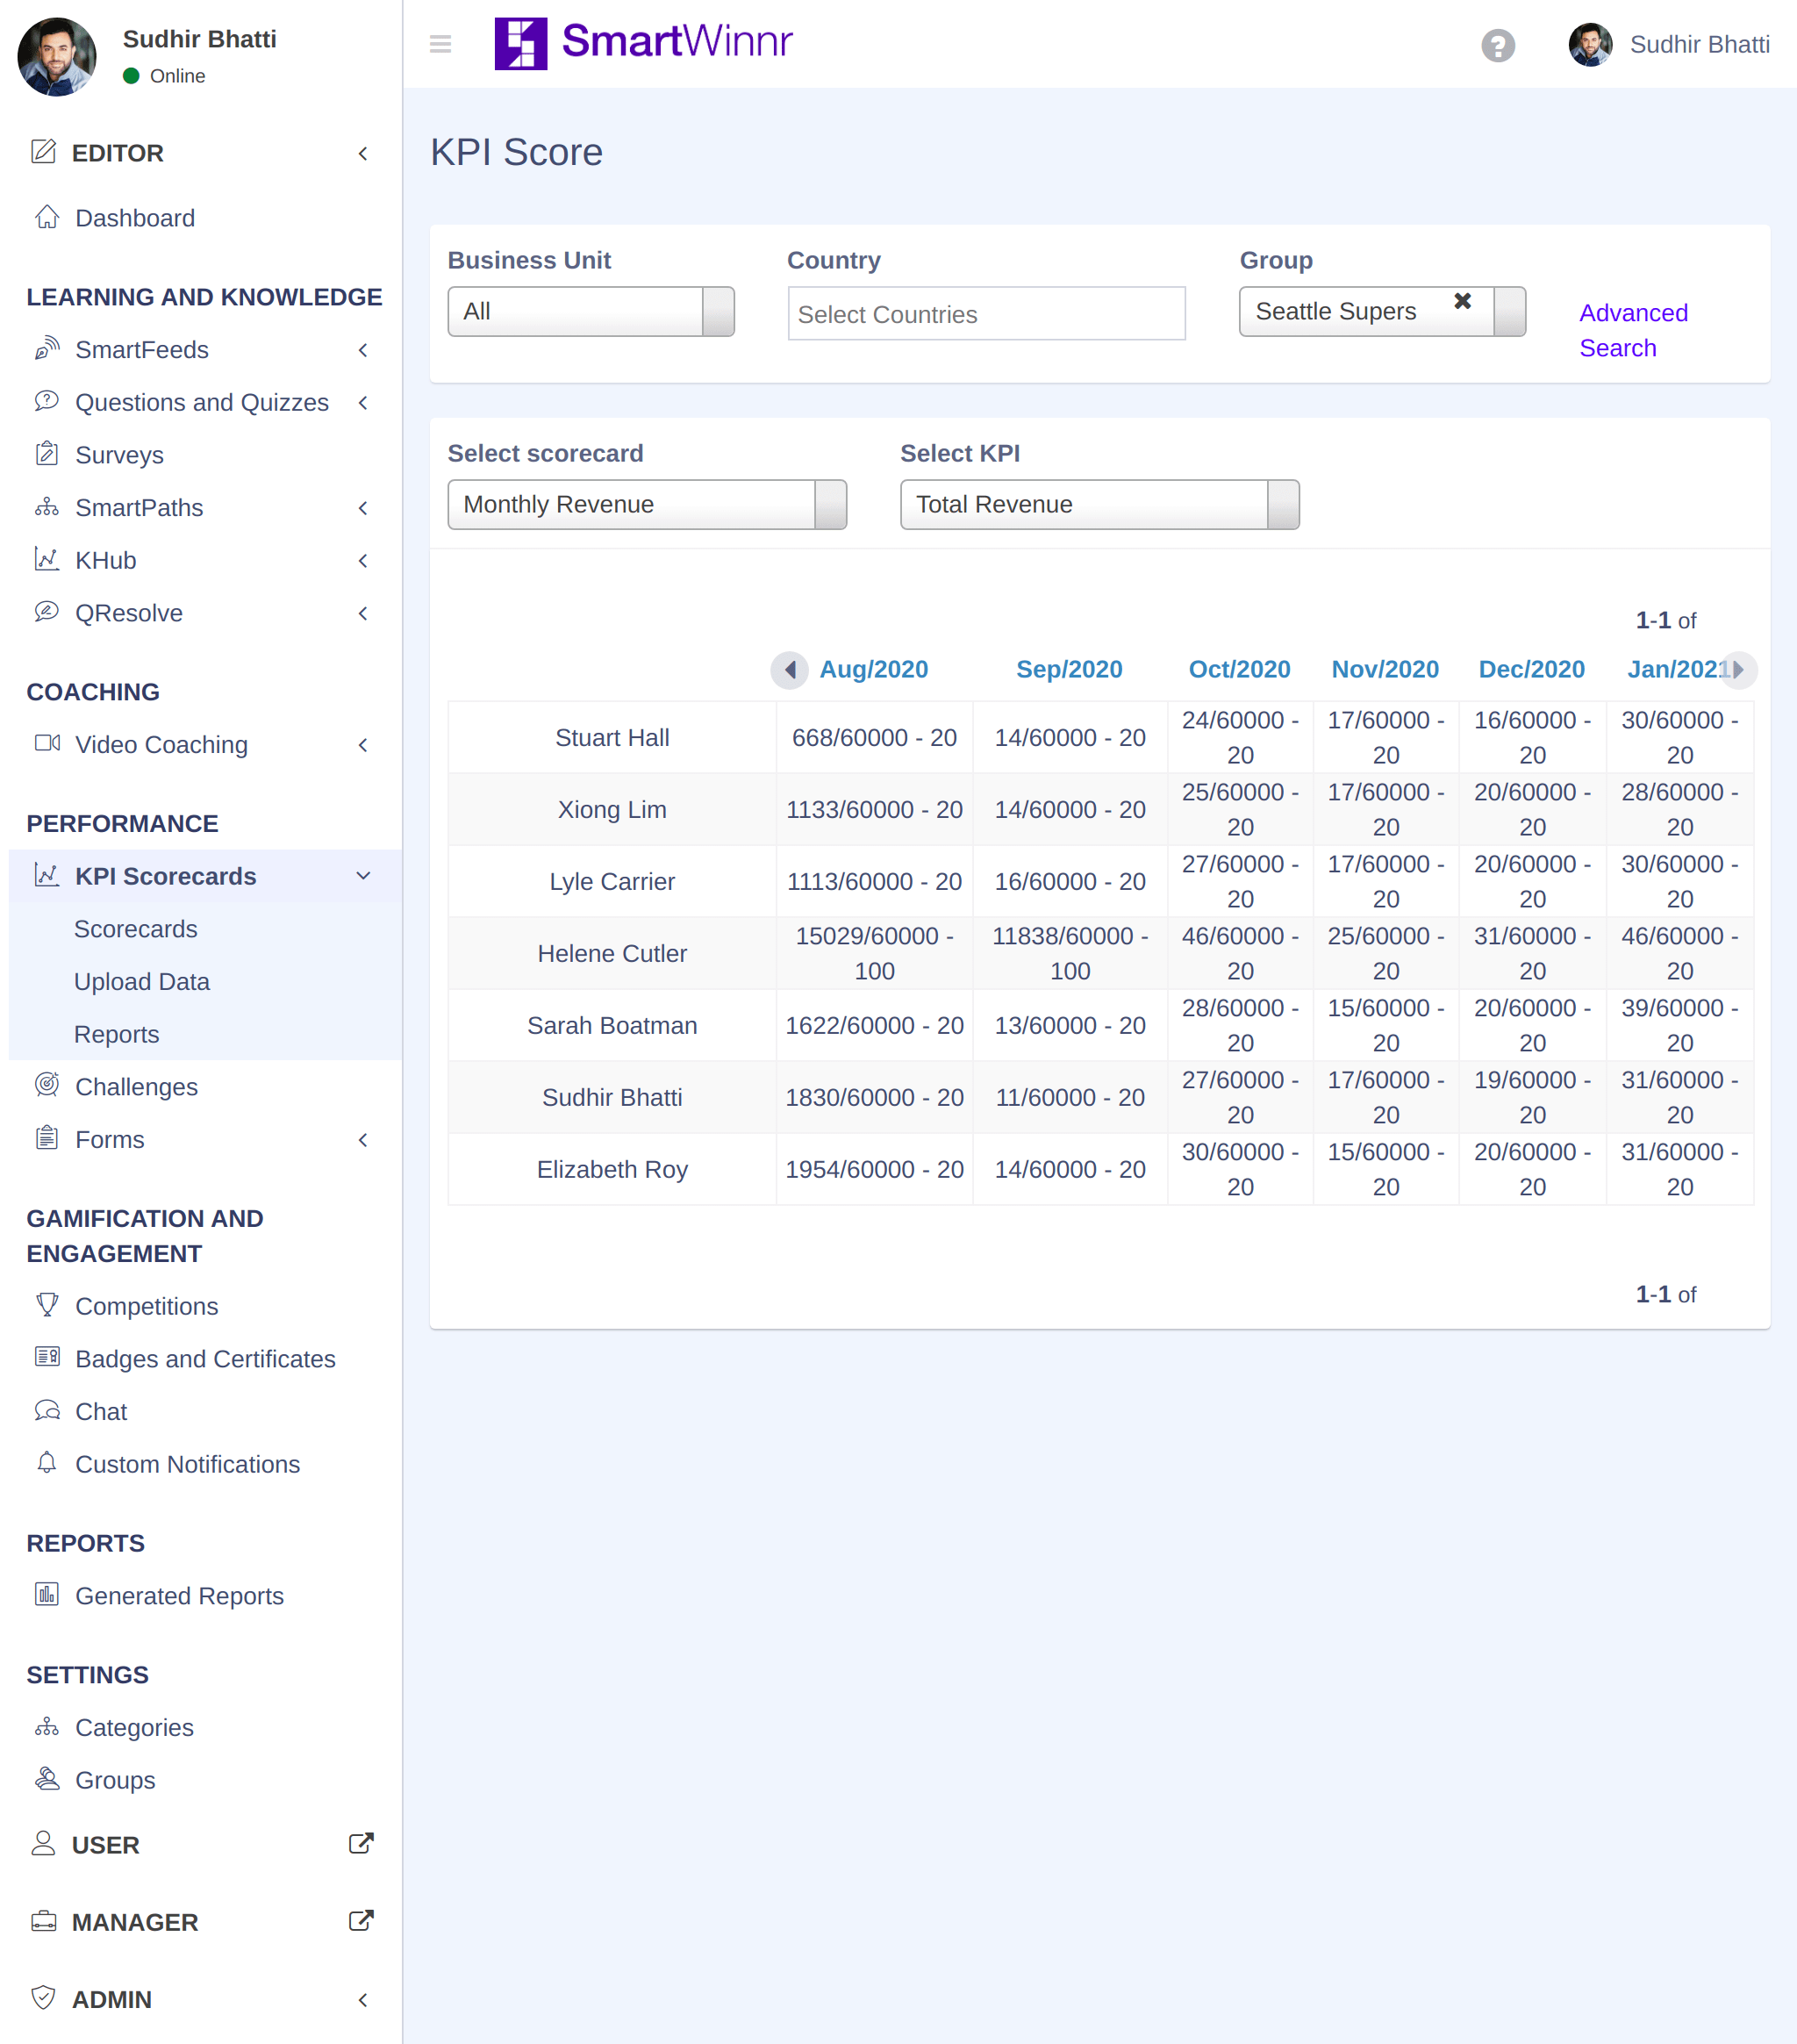Viewport: 1797px width, 2044px height.
Task: Open the Select KPI dropdown
Action: 1100,505
